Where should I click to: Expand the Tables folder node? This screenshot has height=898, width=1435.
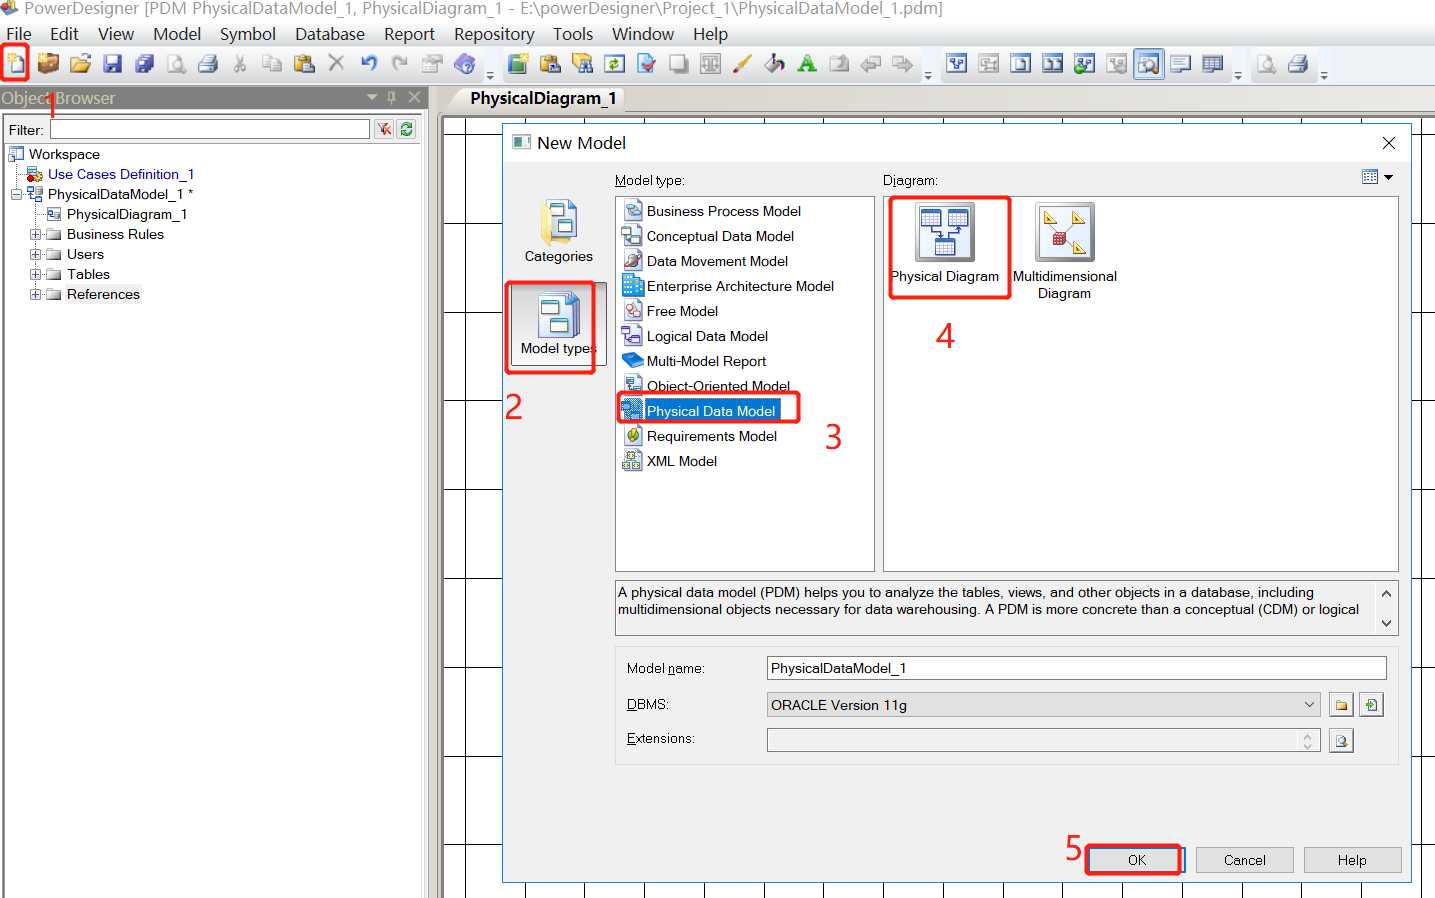click(x=36, y=274)
